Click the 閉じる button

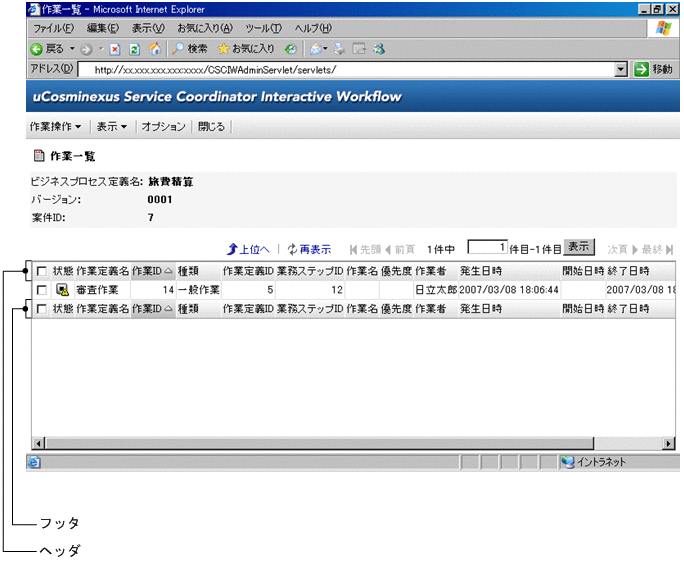coord(212,126)
